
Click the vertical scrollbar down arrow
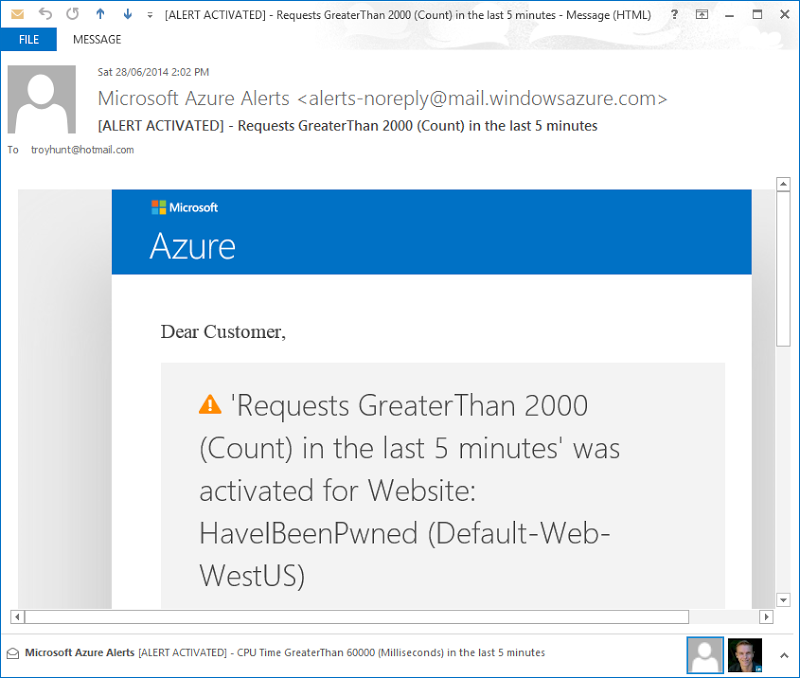pyautogui.click(x=784, y=600)
